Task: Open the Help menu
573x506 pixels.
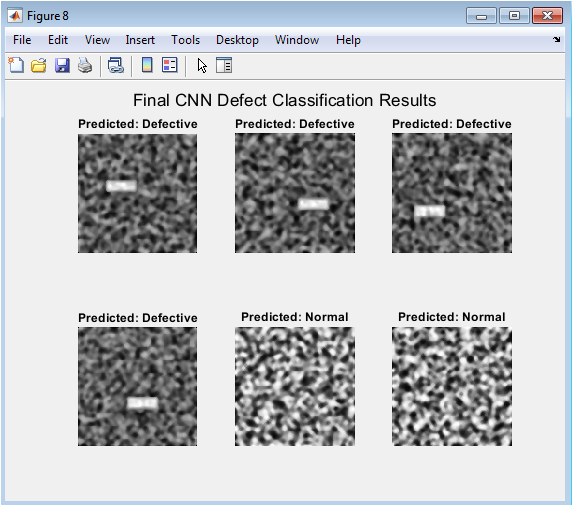Action: 348,40
